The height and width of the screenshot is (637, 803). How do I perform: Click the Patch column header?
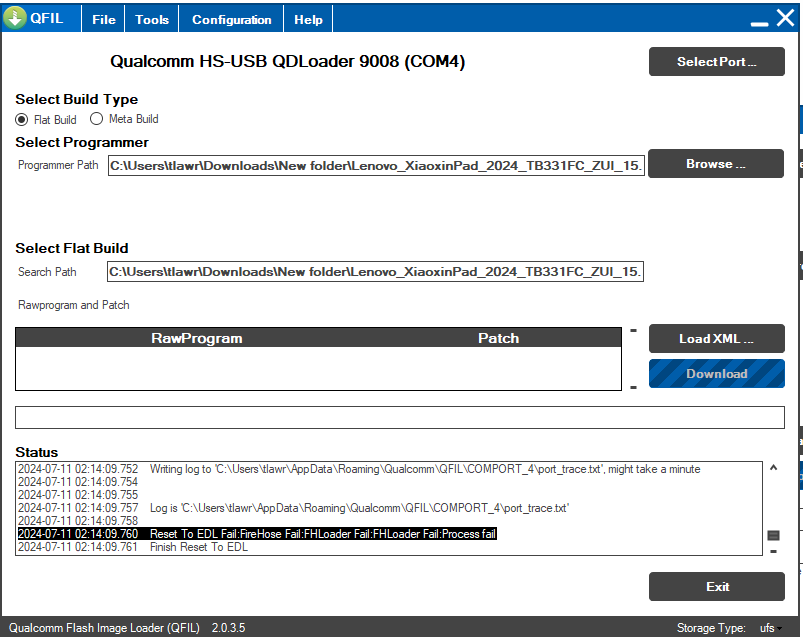point(498,338)
